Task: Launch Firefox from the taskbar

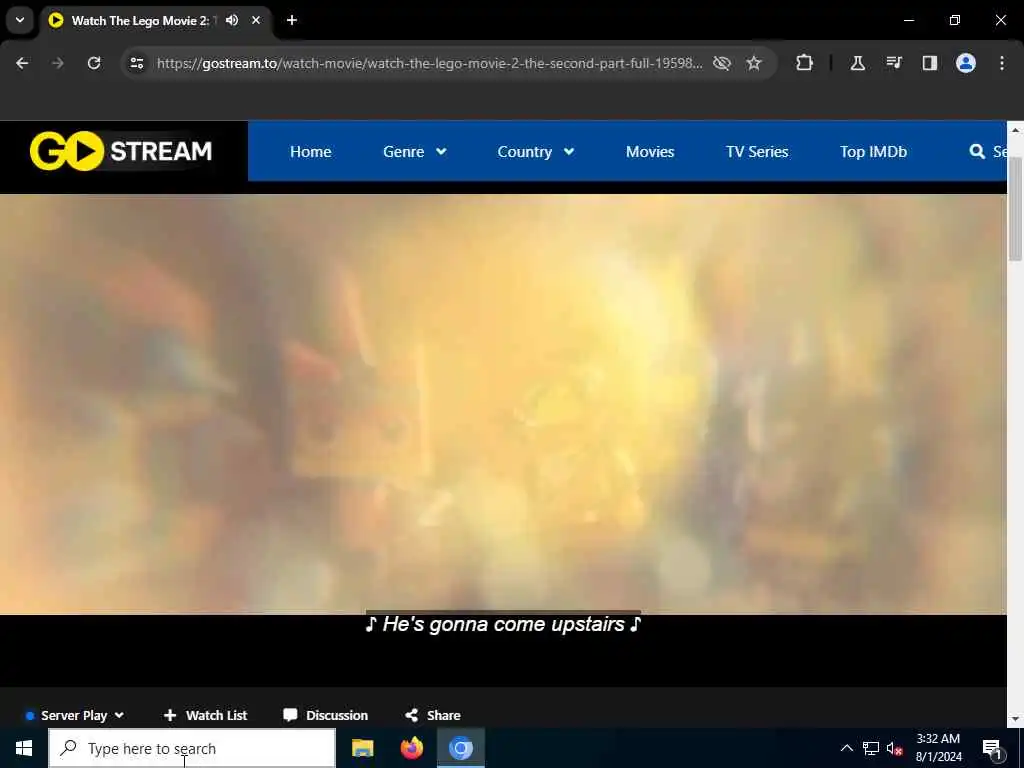Action: coord(411,748)
